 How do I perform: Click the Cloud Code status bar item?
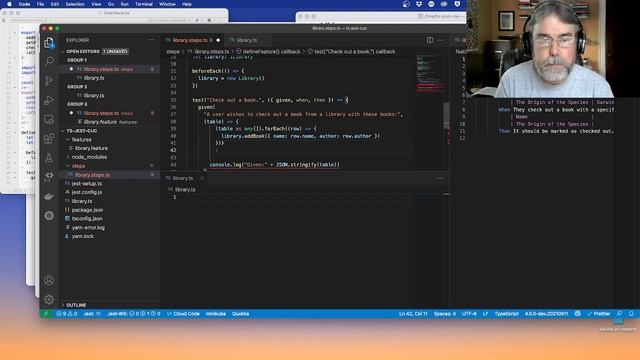[x=183, y=314]
